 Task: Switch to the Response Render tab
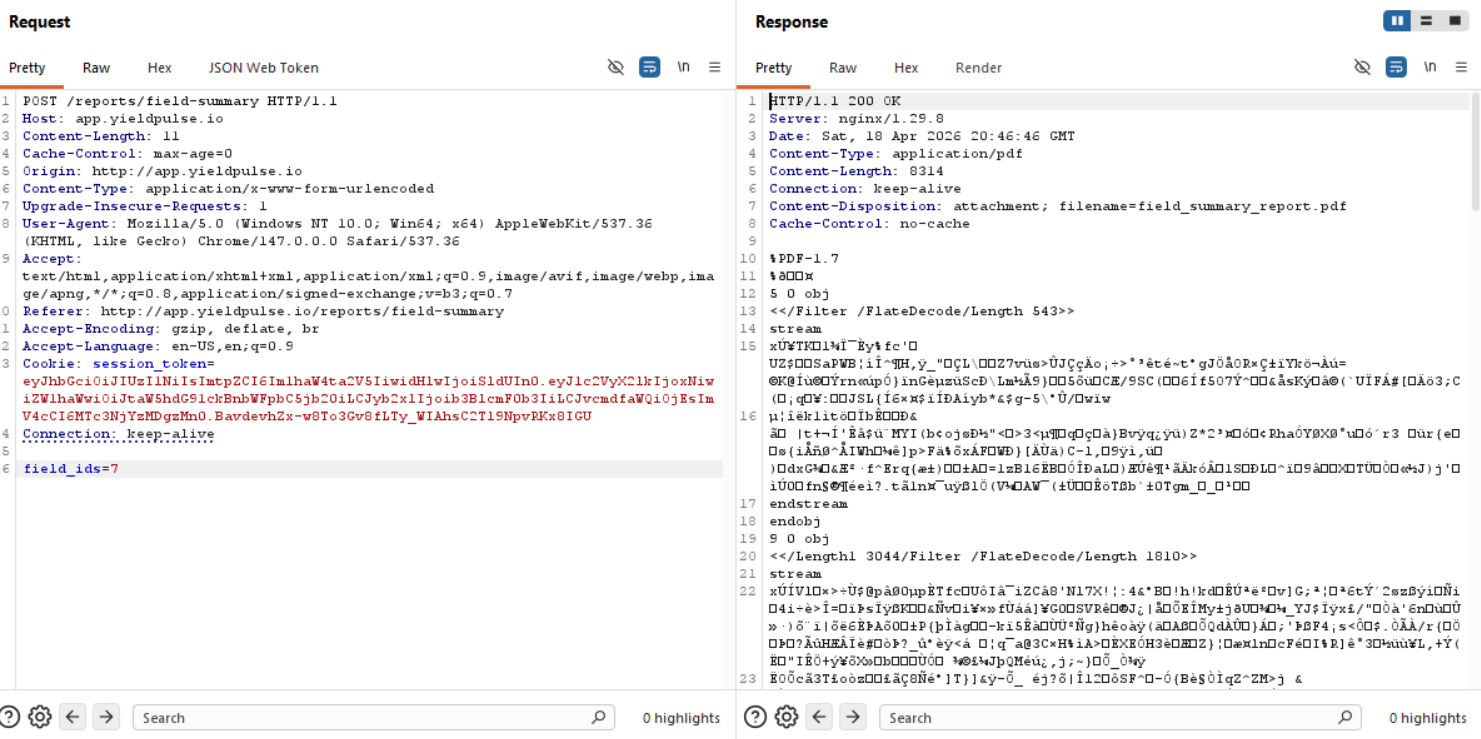coord(978,68)
